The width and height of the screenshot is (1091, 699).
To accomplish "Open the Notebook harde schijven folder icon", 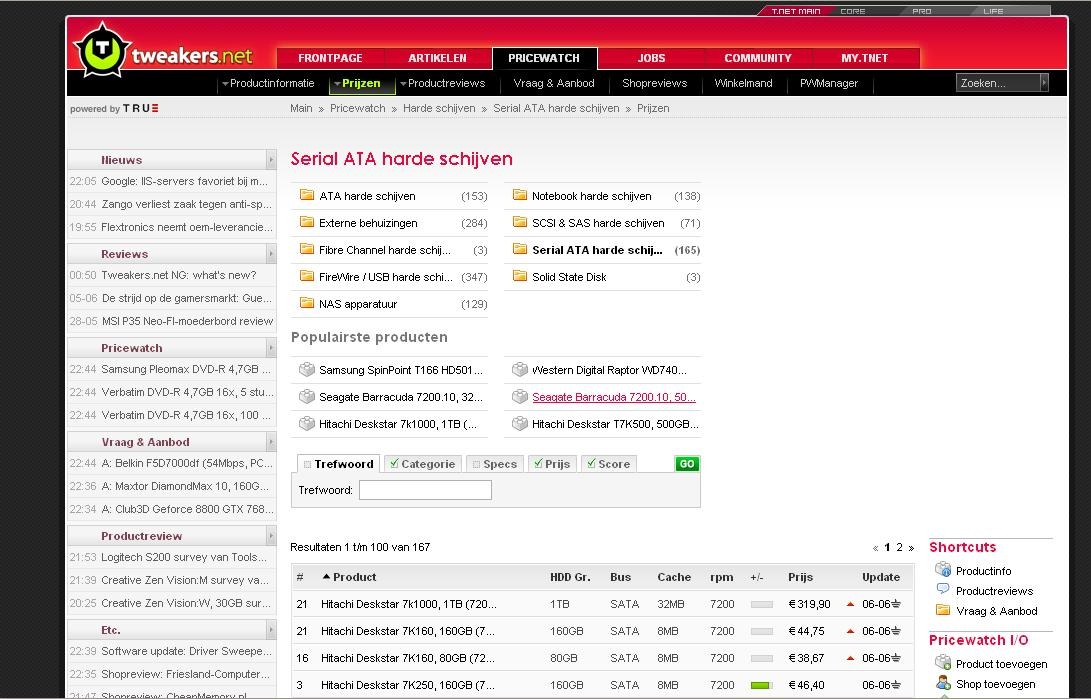I will [x=520, y=195].
